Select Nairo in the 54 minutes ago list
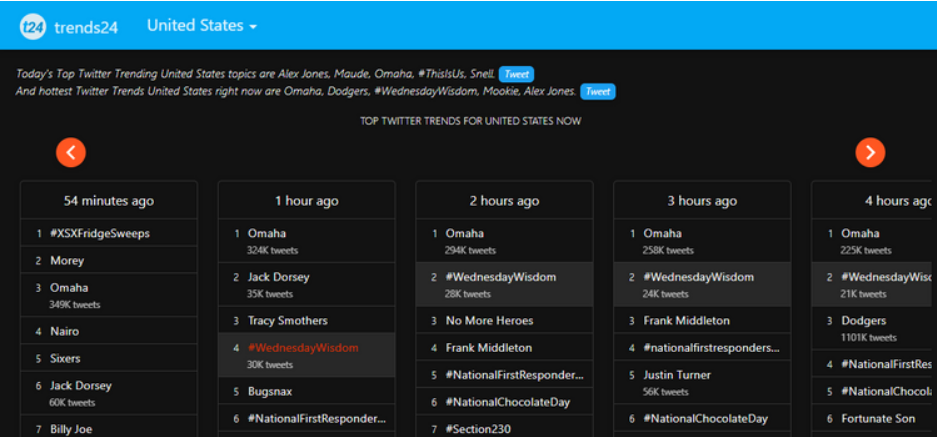 point(64,331)
